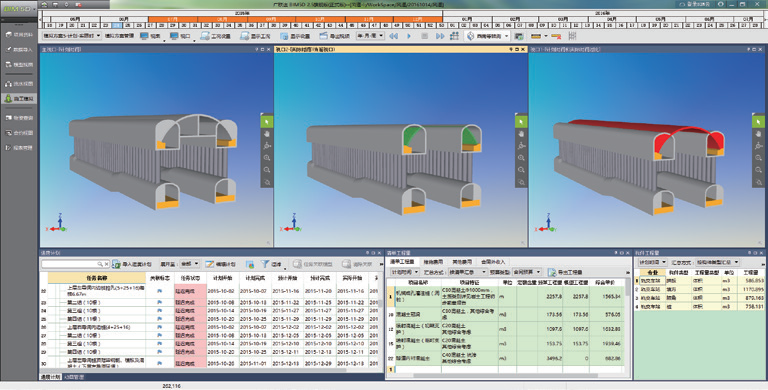Click week 24 highlighted on the timeline
This screenshot has width=768, height=390.
tap(117, 25)
